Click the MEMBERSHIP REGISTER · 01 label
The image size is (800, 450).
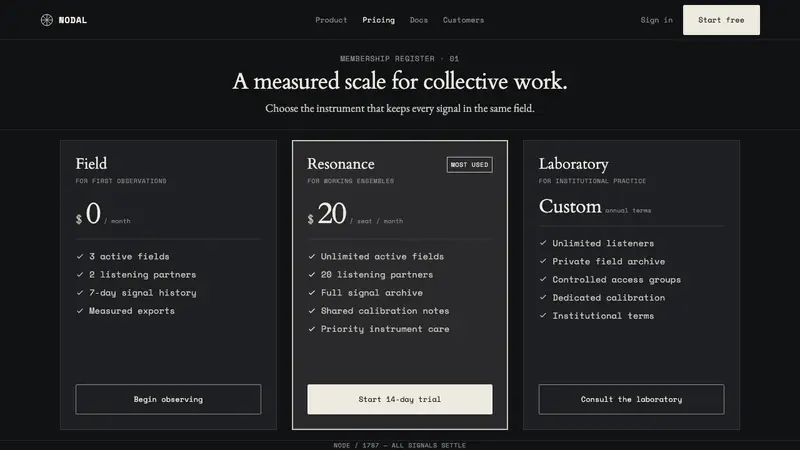click(x=399, y=59)
